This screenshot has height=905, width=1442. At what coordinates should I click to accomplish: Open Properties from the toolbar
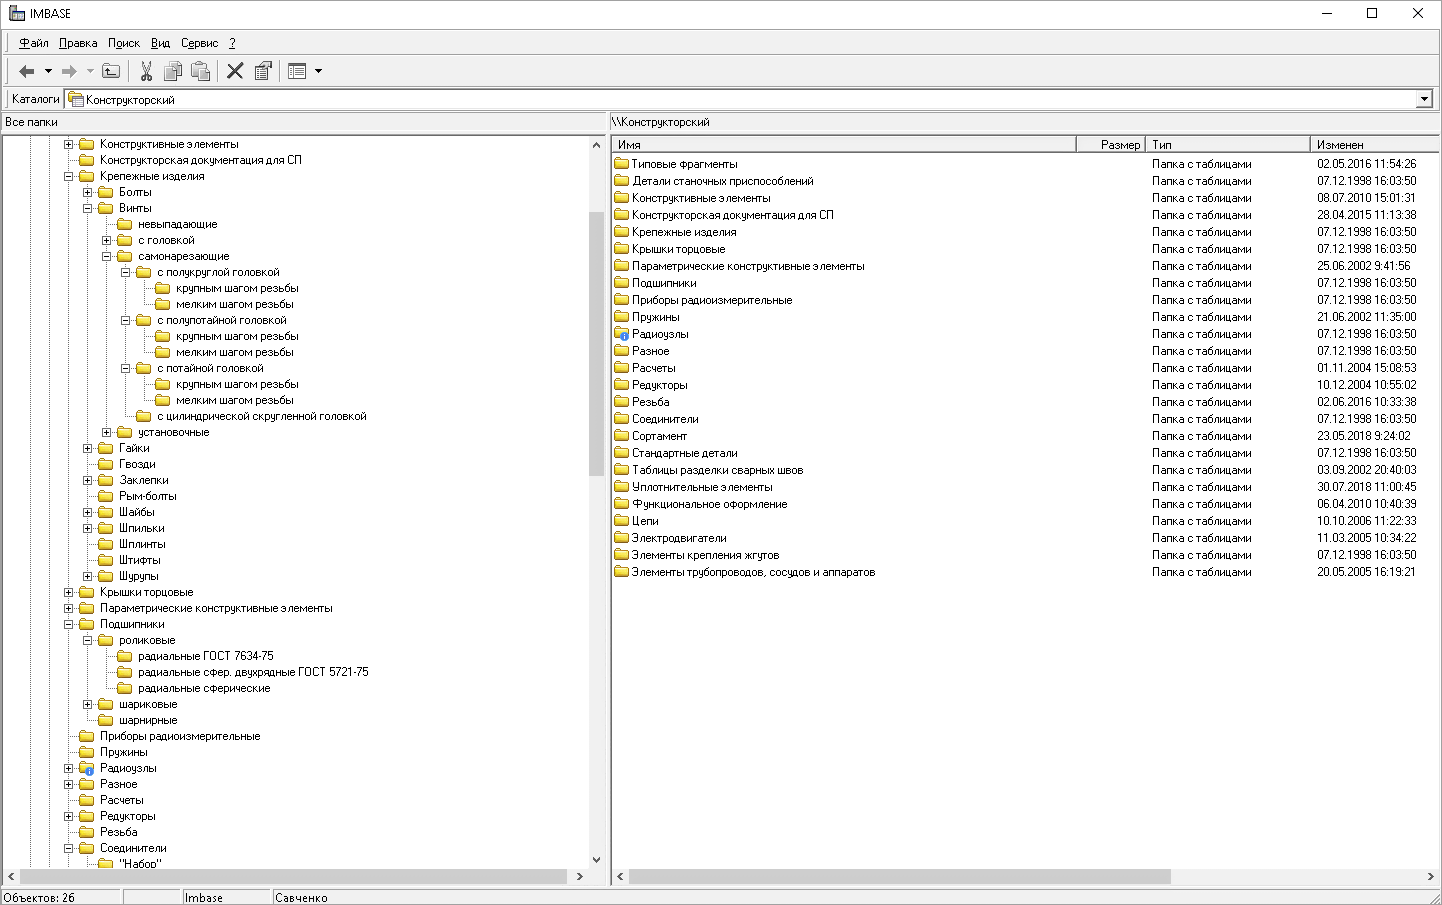(x=263, y=71)
